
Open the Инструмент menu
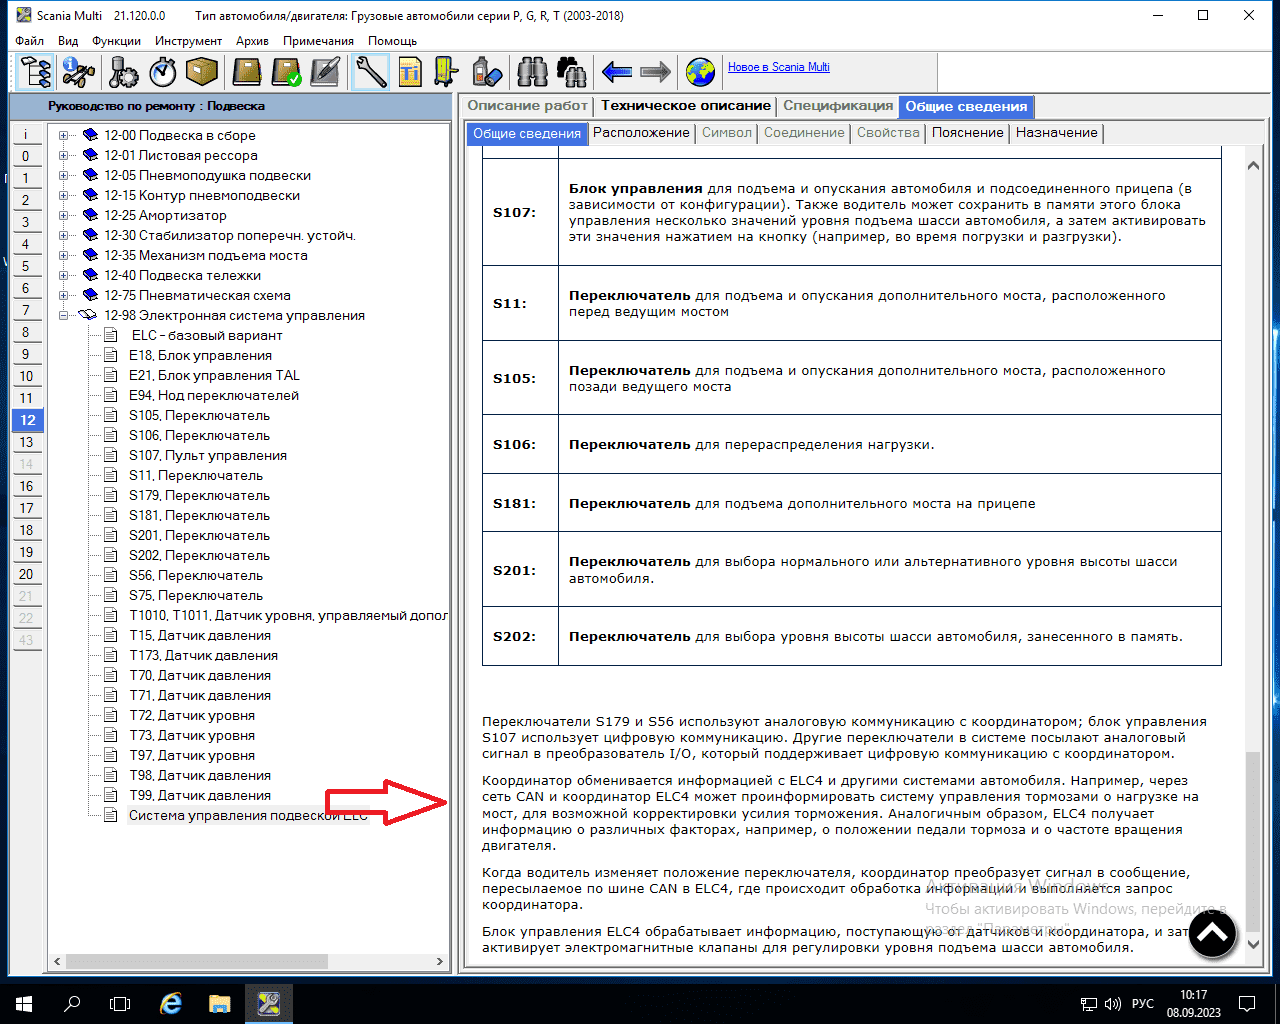coord(188,41)
